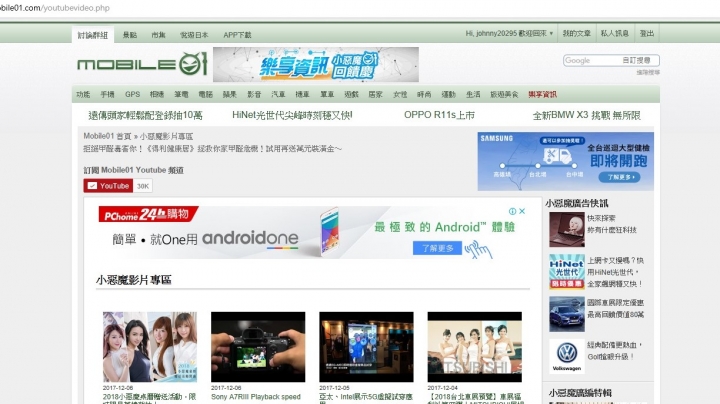Click the OPPO R11s上市 headline link
This screenshot has height=404, width=720.
point(439,115)
